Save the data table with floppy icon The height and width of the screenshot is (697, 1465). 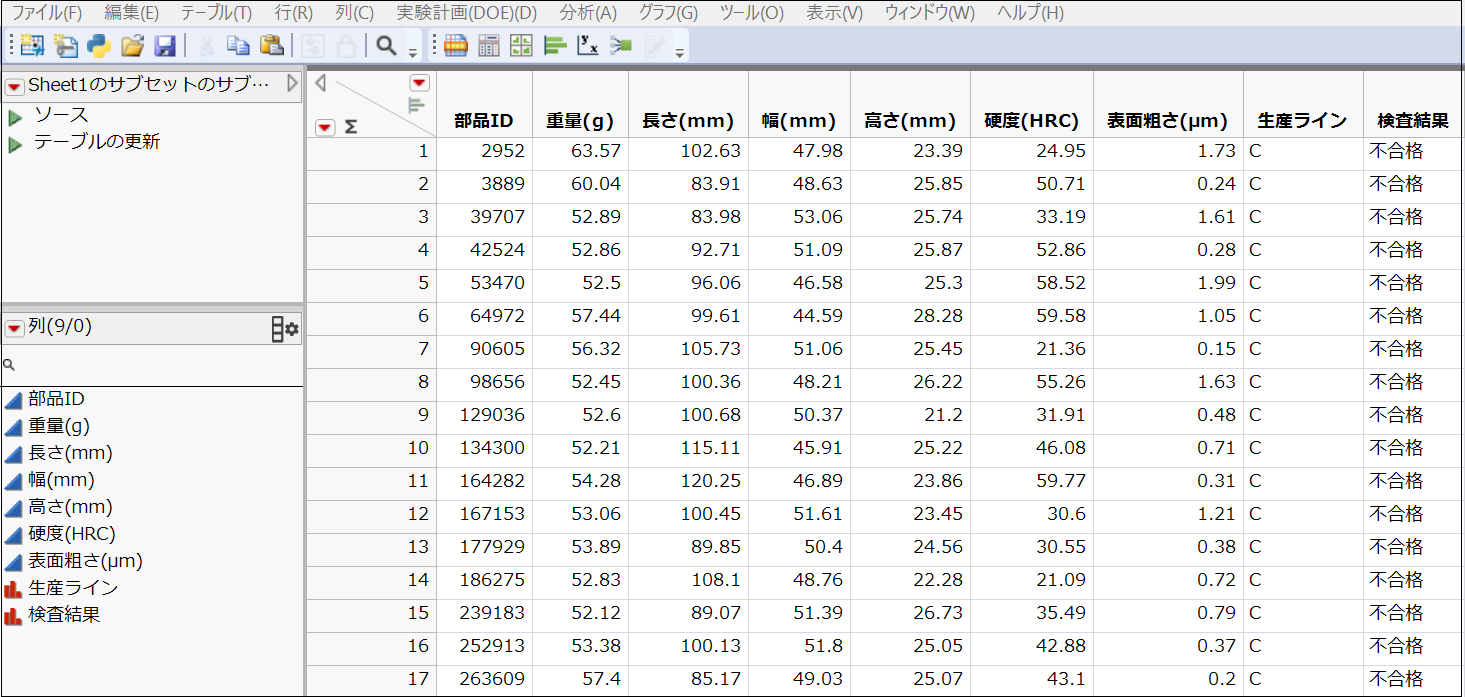pos(165,45)
